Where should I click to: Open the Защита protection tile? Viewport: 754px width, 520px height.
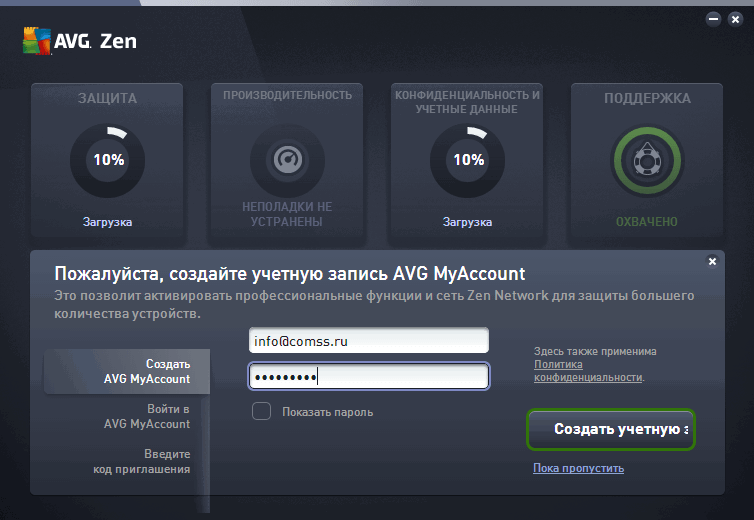pyautogui.click(x=107, y=160)
